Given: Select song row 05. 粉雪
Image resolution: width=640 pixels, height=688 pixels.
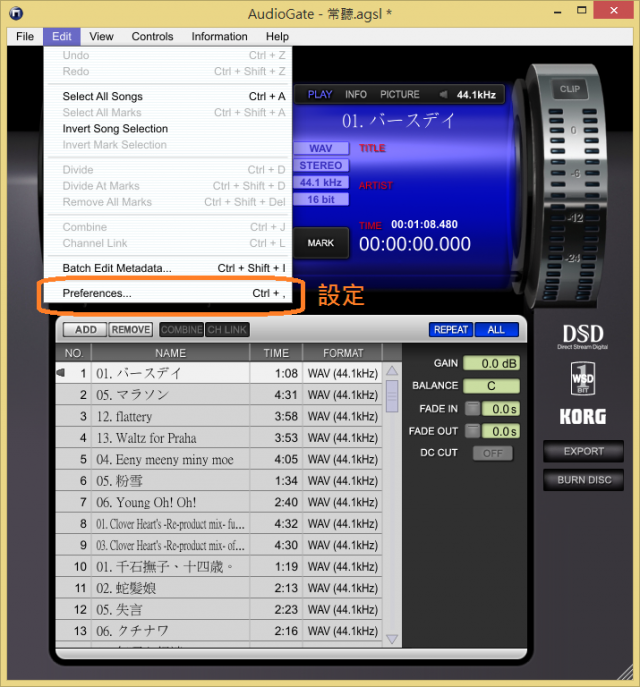Looking at the screenshot, I should [219, 480].
